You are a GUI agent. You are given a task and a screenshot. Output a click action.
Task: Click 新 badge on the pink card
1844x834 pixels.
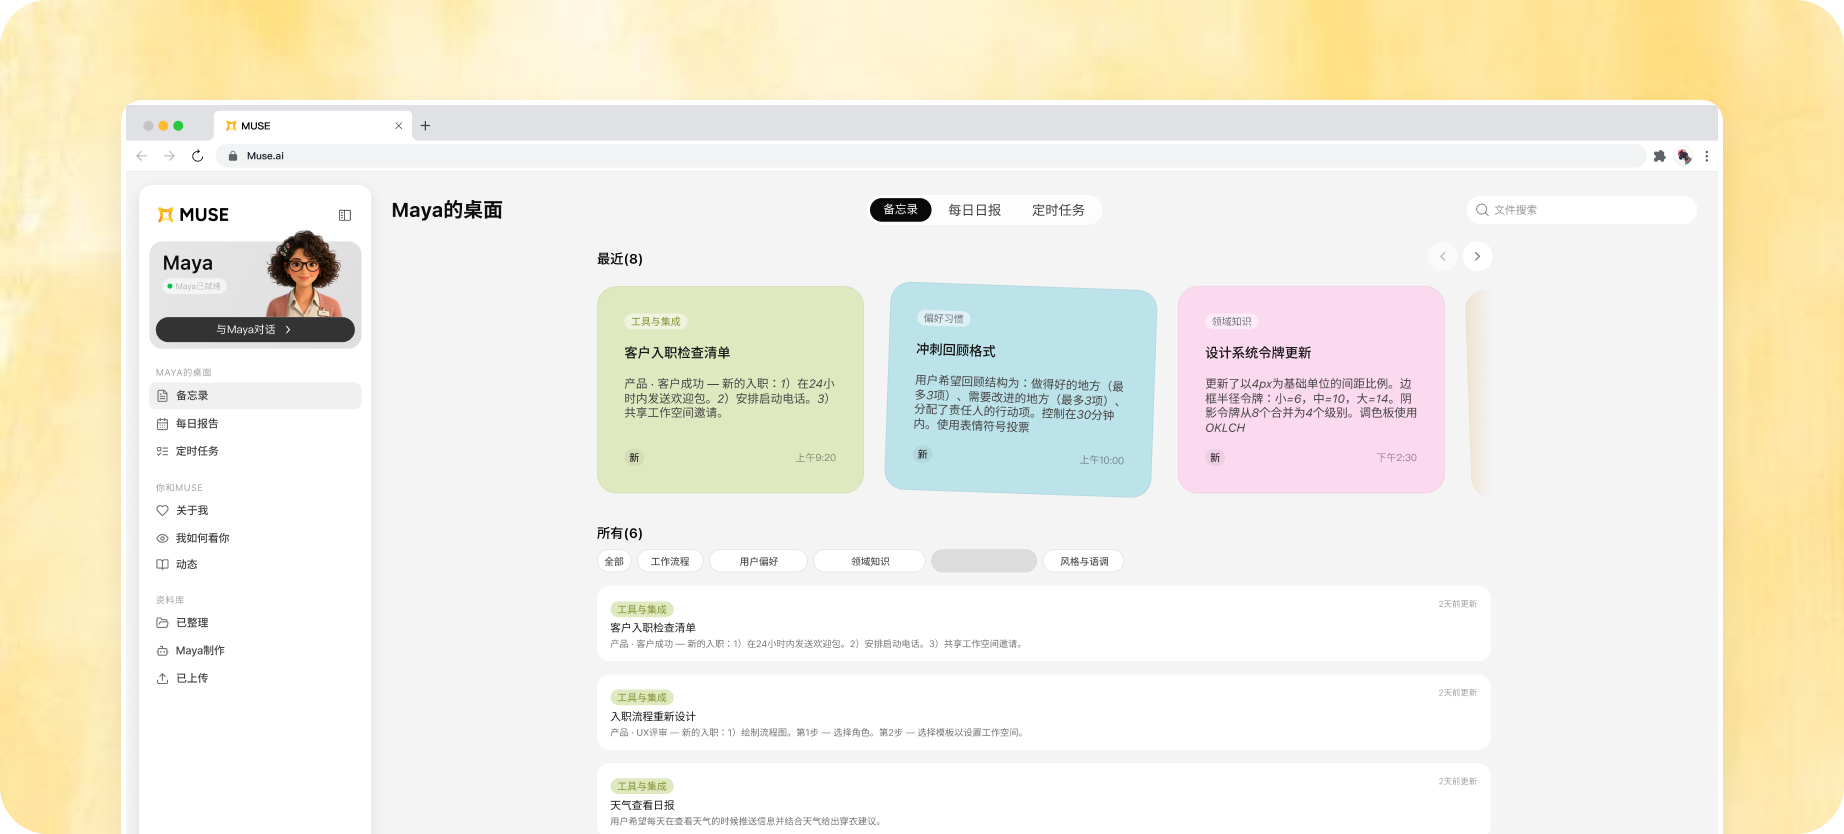coord(1215,458)
